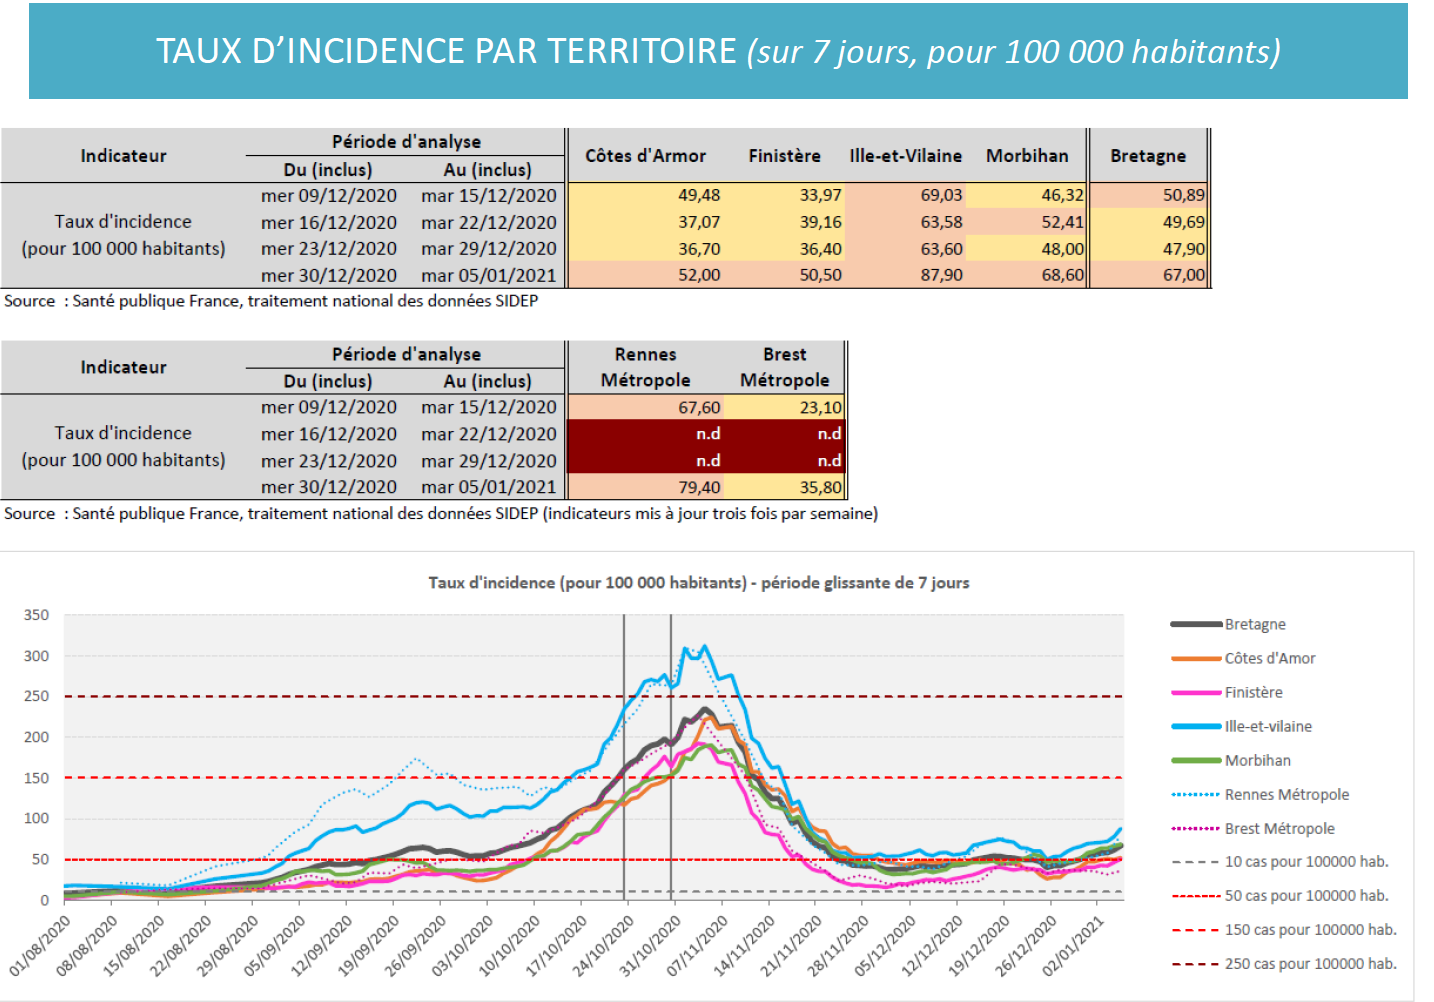Click the 02/01/2021 x-axis date label
This screenshot has width=1434, height=1002.
tap(1072, 945)
